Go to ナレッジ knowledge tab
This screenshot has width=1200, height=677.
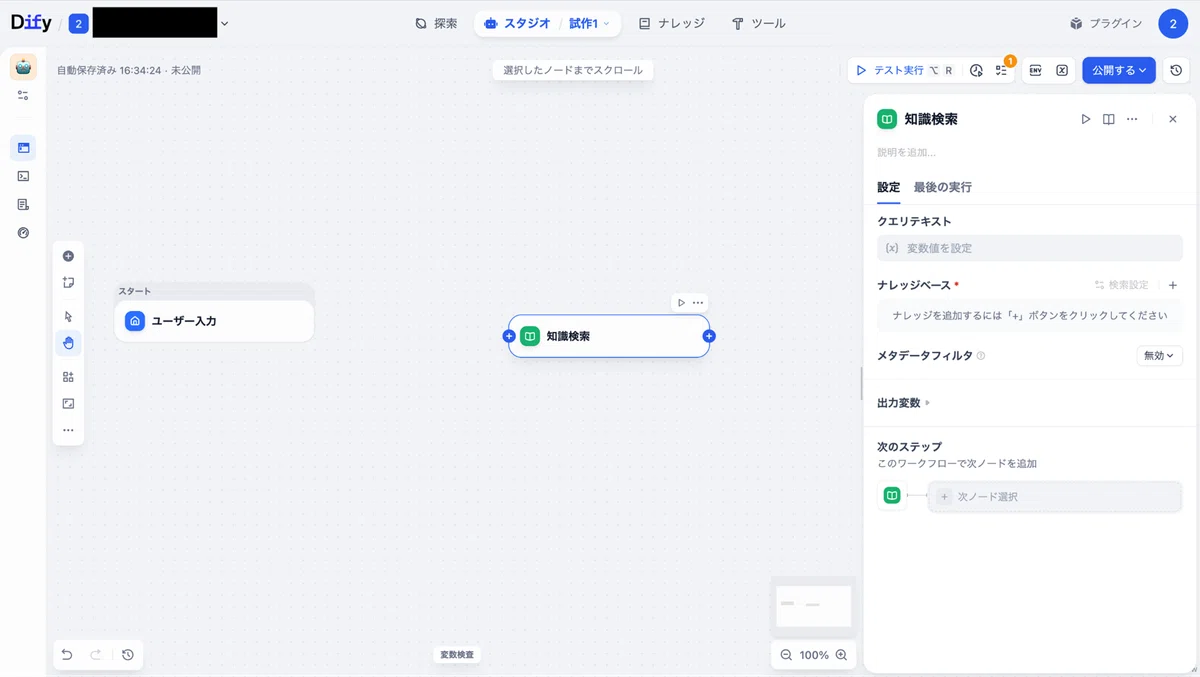pos(671,23)
